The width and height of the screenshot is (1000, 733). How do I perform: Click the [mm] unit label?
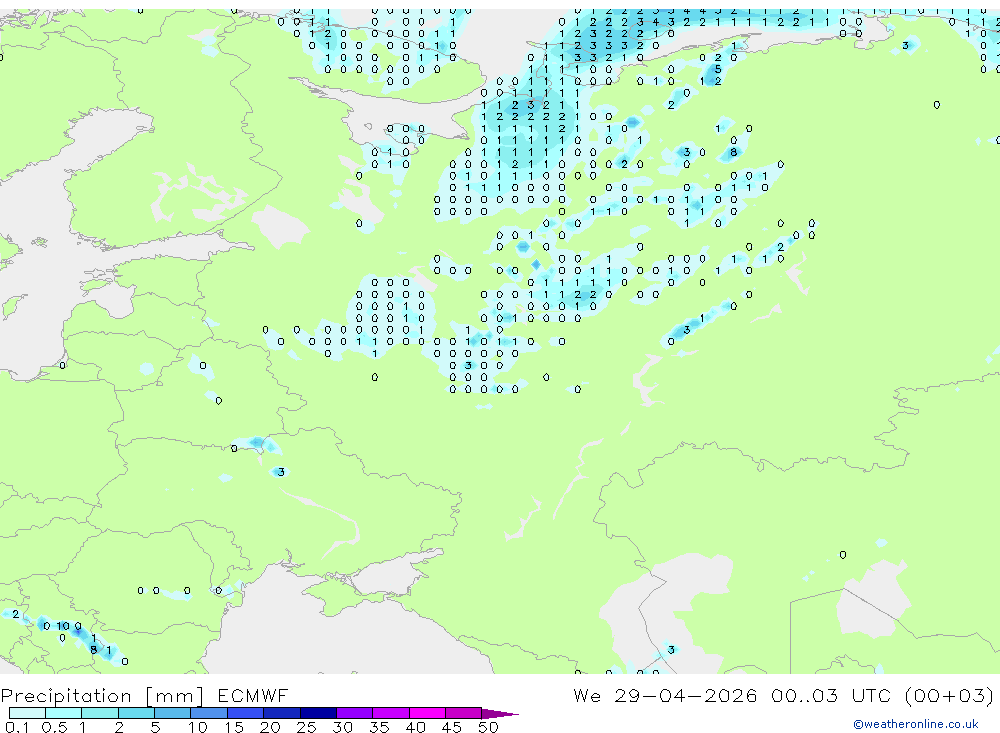pos(175,696)
